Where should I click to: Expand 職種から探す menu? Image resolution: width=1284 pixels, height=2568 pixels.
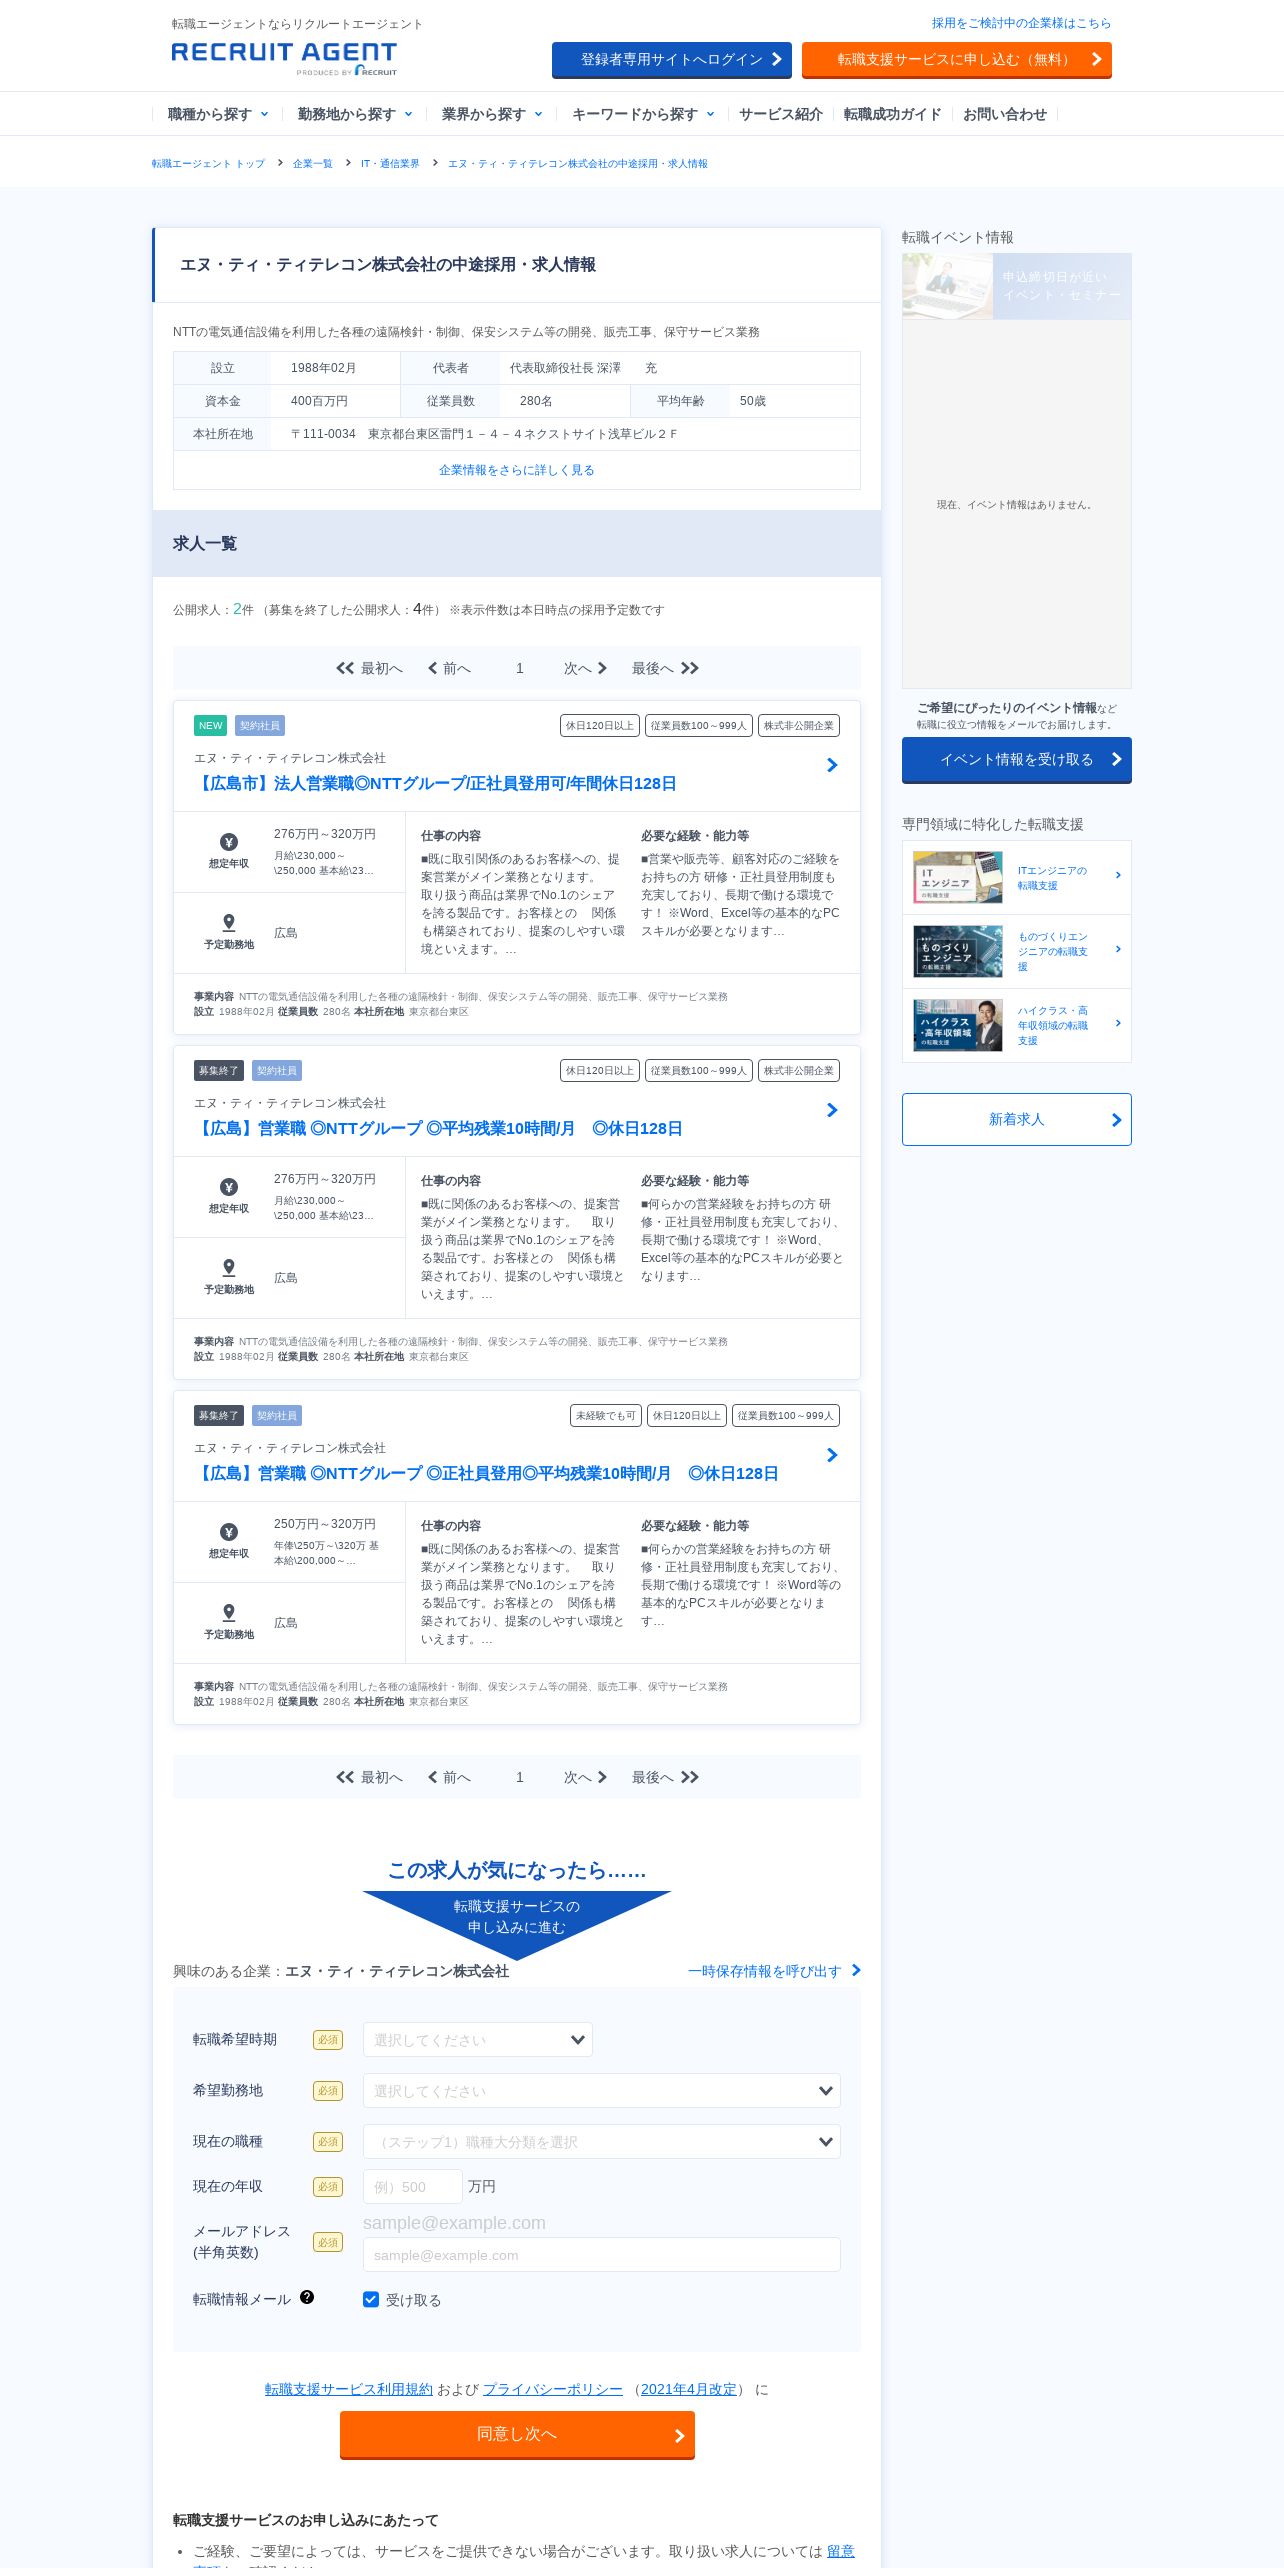pyautogui.click(x=217, y=114)
